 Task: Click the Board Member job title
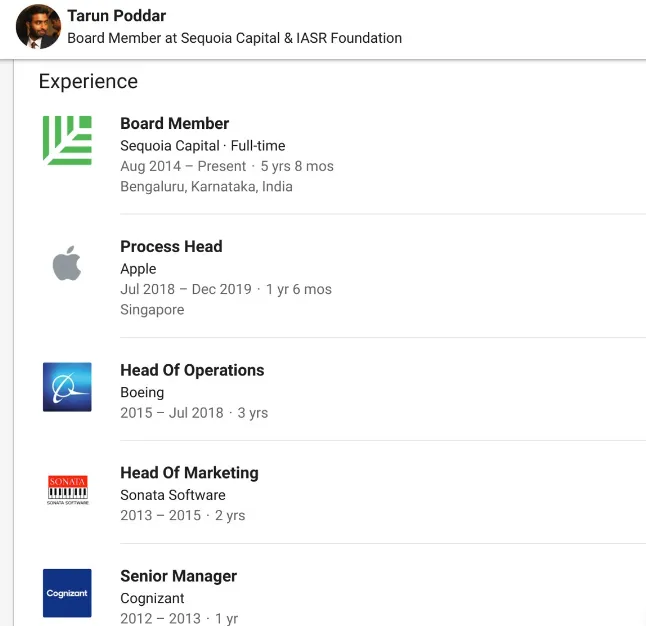click(x=175, y=123)
